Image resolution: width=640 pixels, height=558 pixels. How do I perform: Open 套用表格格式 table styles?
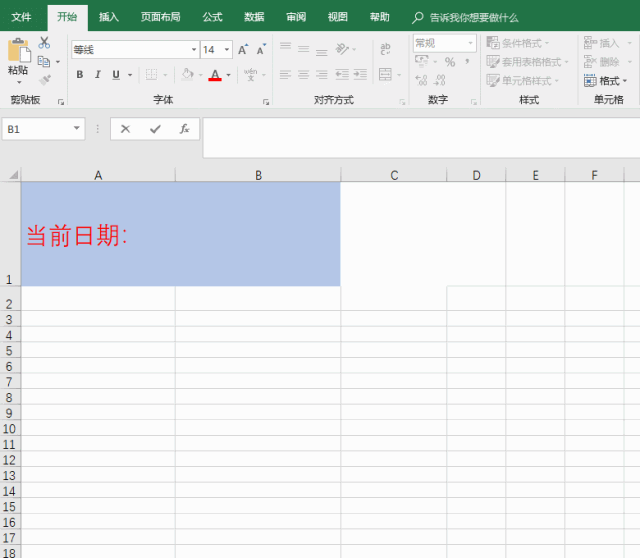(x=527, y=62)
